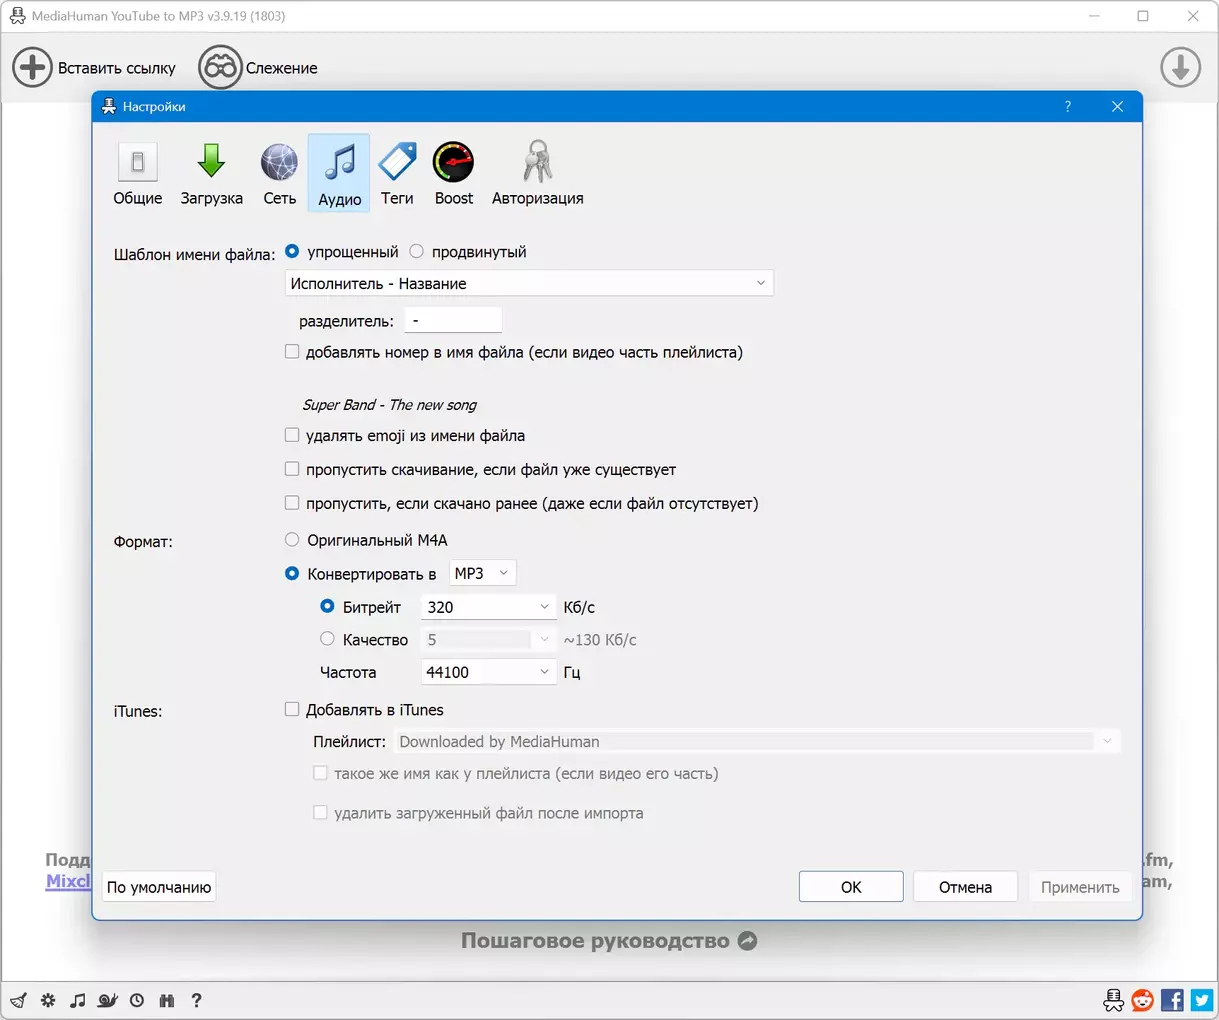Click the snail speed limit icon
Screen dimensions: 1219x1020
(x=107, y=1000)
